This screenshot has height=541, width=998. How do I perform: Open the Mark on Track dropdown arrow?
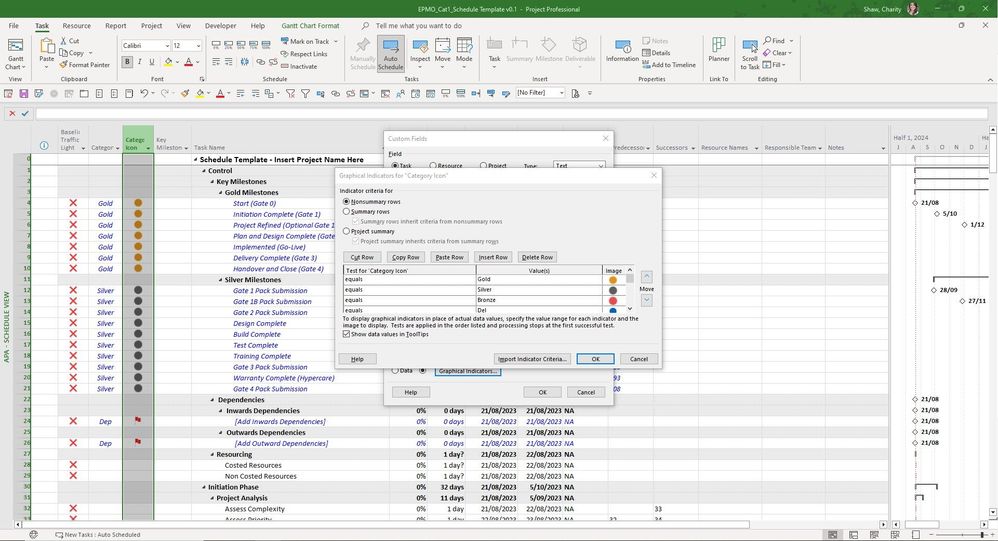coord(336,41)
